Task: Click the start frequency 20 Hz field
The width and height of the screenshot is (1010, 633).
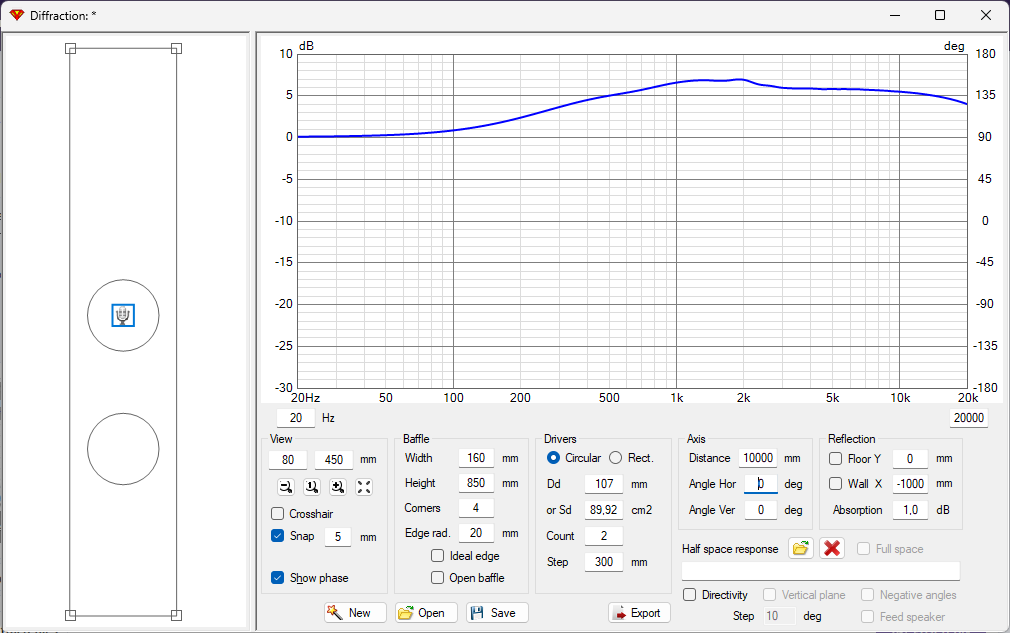Action: coord(296,418)
